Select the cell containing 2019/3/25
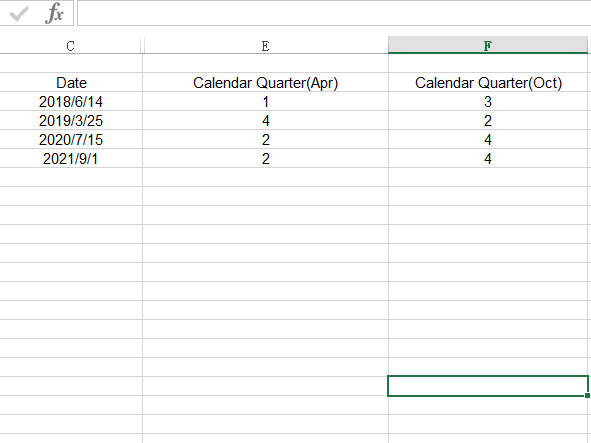This screenshot has width=591, height=443. click(71, 121)
